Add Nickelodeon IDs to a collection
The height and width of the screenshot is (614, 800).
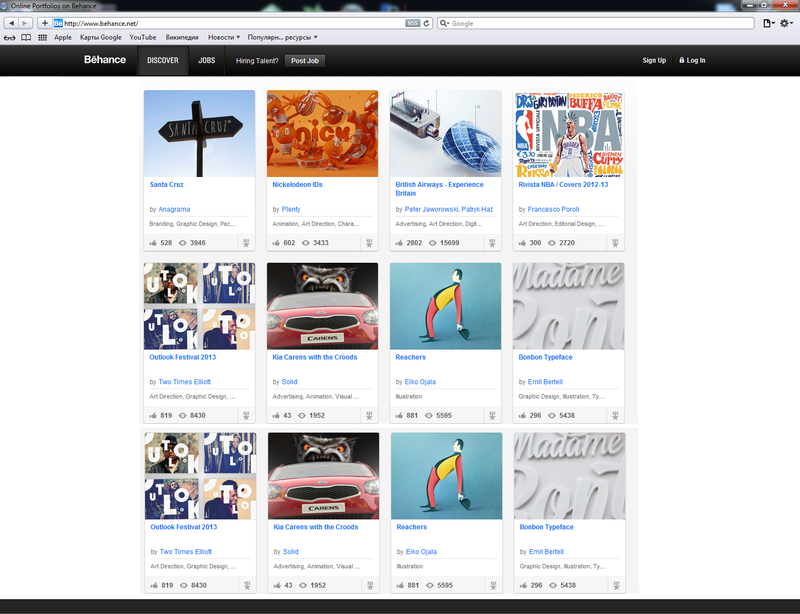369,243
